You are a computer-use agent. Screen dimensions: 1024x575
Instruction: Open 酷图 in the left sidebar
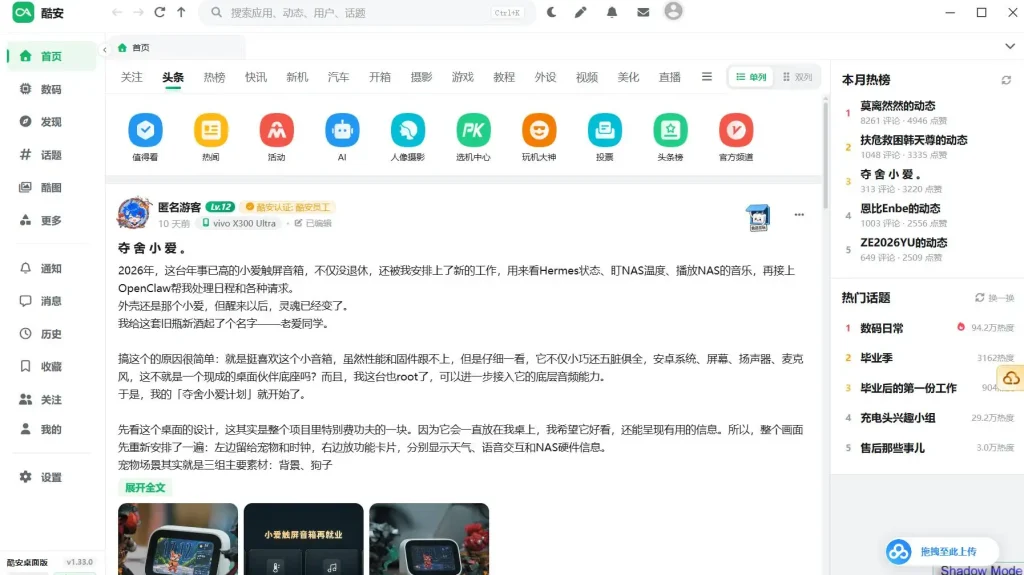51,188
